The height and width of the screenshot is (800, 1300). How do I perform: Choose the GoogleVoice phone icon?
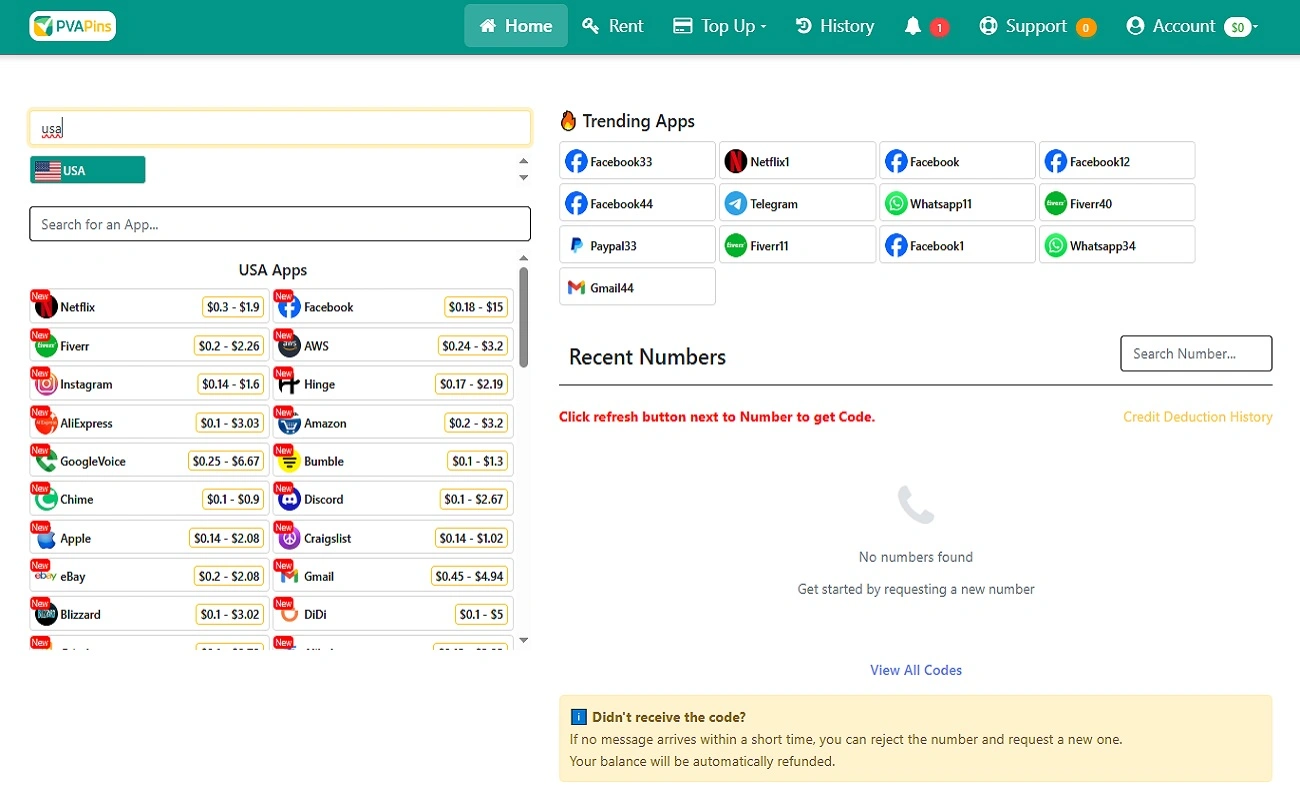(x=46, y=461)
